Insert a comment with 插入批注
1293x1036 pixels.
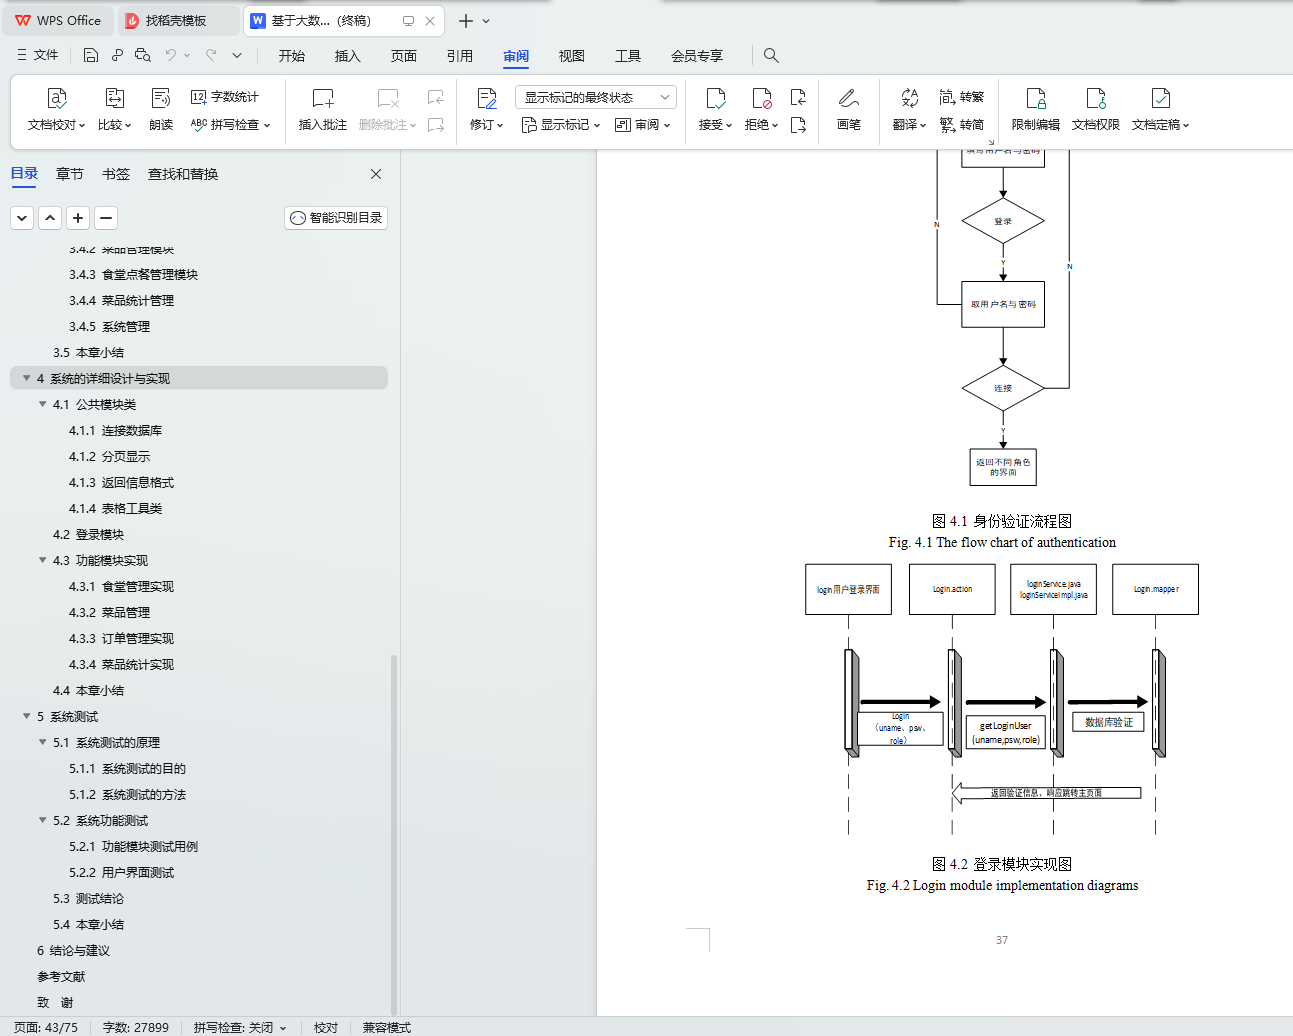[x=322, y=110]
